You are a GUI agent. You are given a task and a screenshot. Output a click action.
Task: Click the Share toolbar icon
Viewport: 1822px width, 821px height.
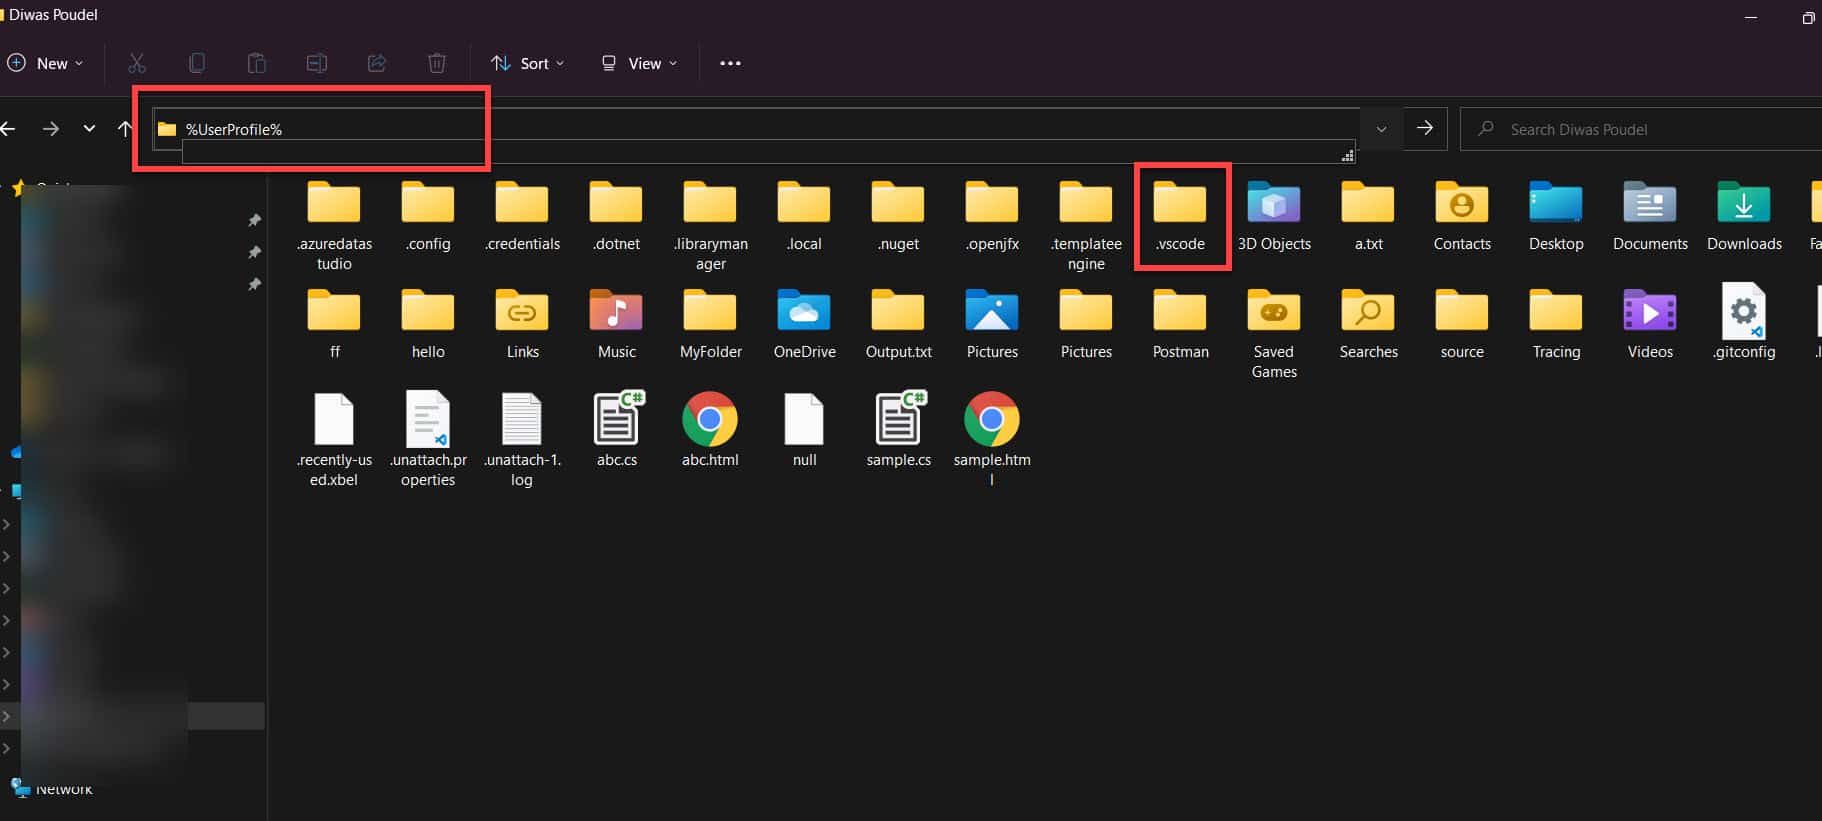pyautogui.click(x=377, y=63)
